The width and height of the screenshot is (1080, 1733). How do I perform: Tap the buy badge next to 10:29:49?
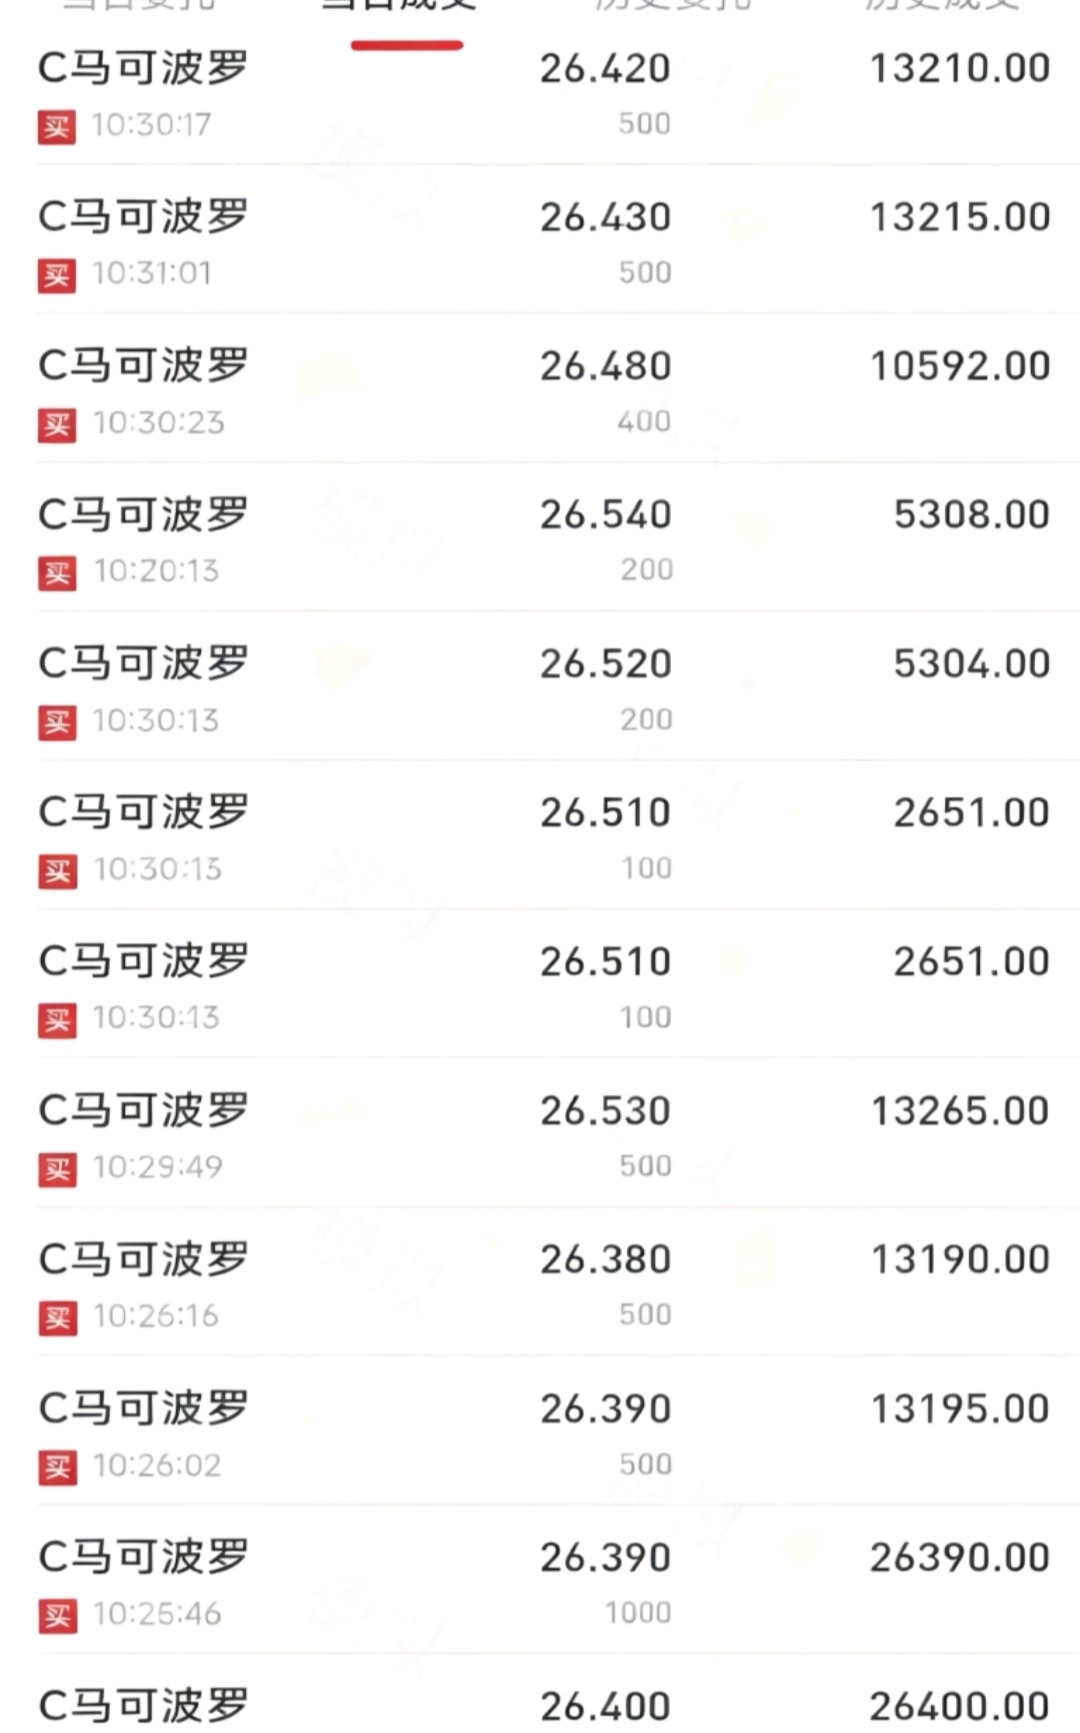57,1169
